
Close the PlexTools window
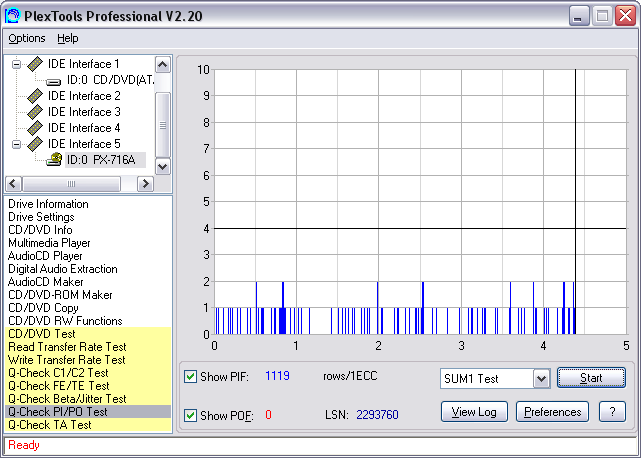(625, 16)
